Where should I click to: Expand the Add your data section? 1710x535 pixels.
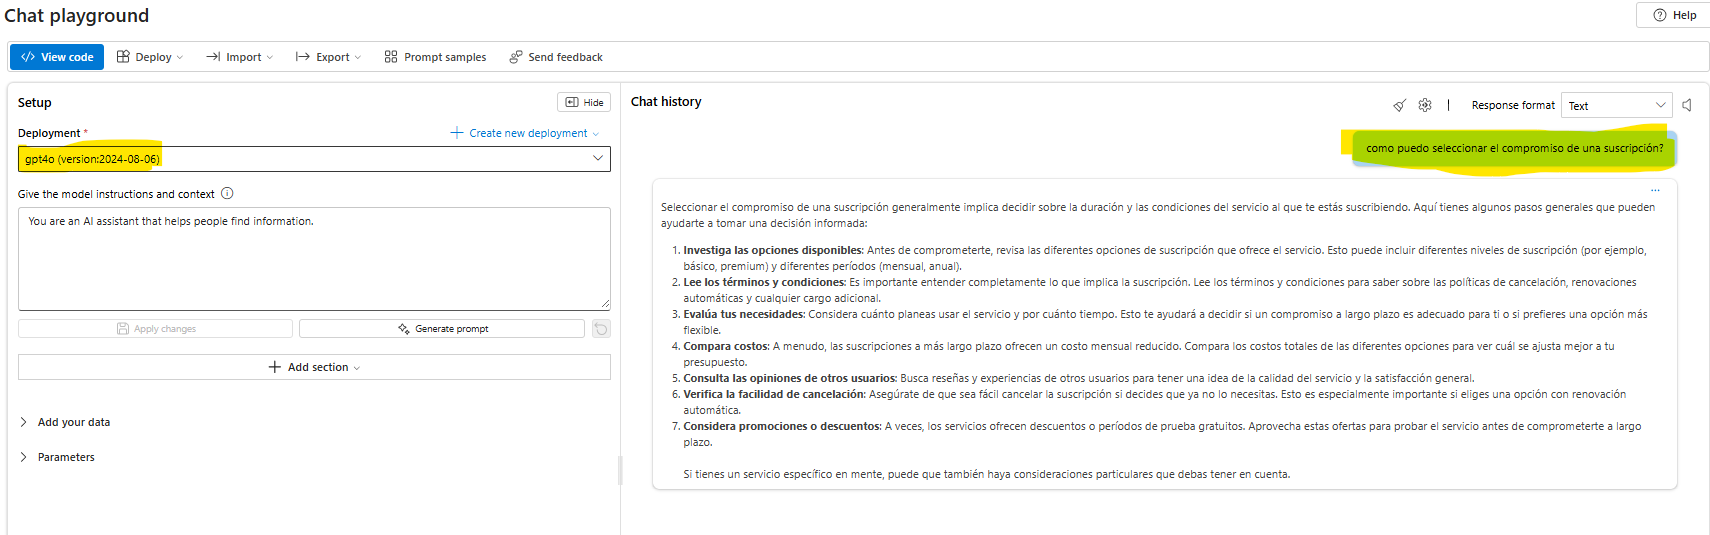(x=65, y=422)
